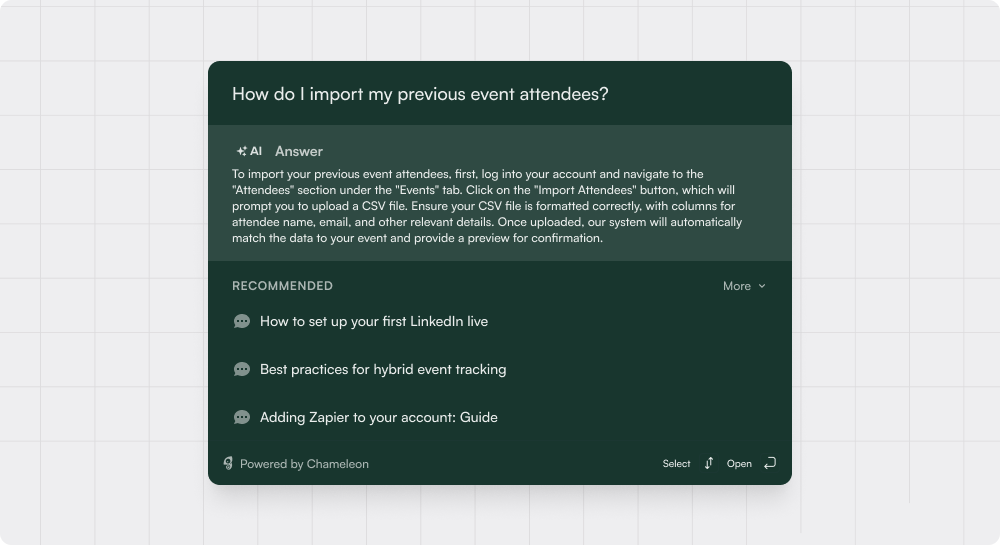Screen dimensions: 1000x545
Task: Expand the More dropdown in Recommended
Action: (x=744, y=286)
